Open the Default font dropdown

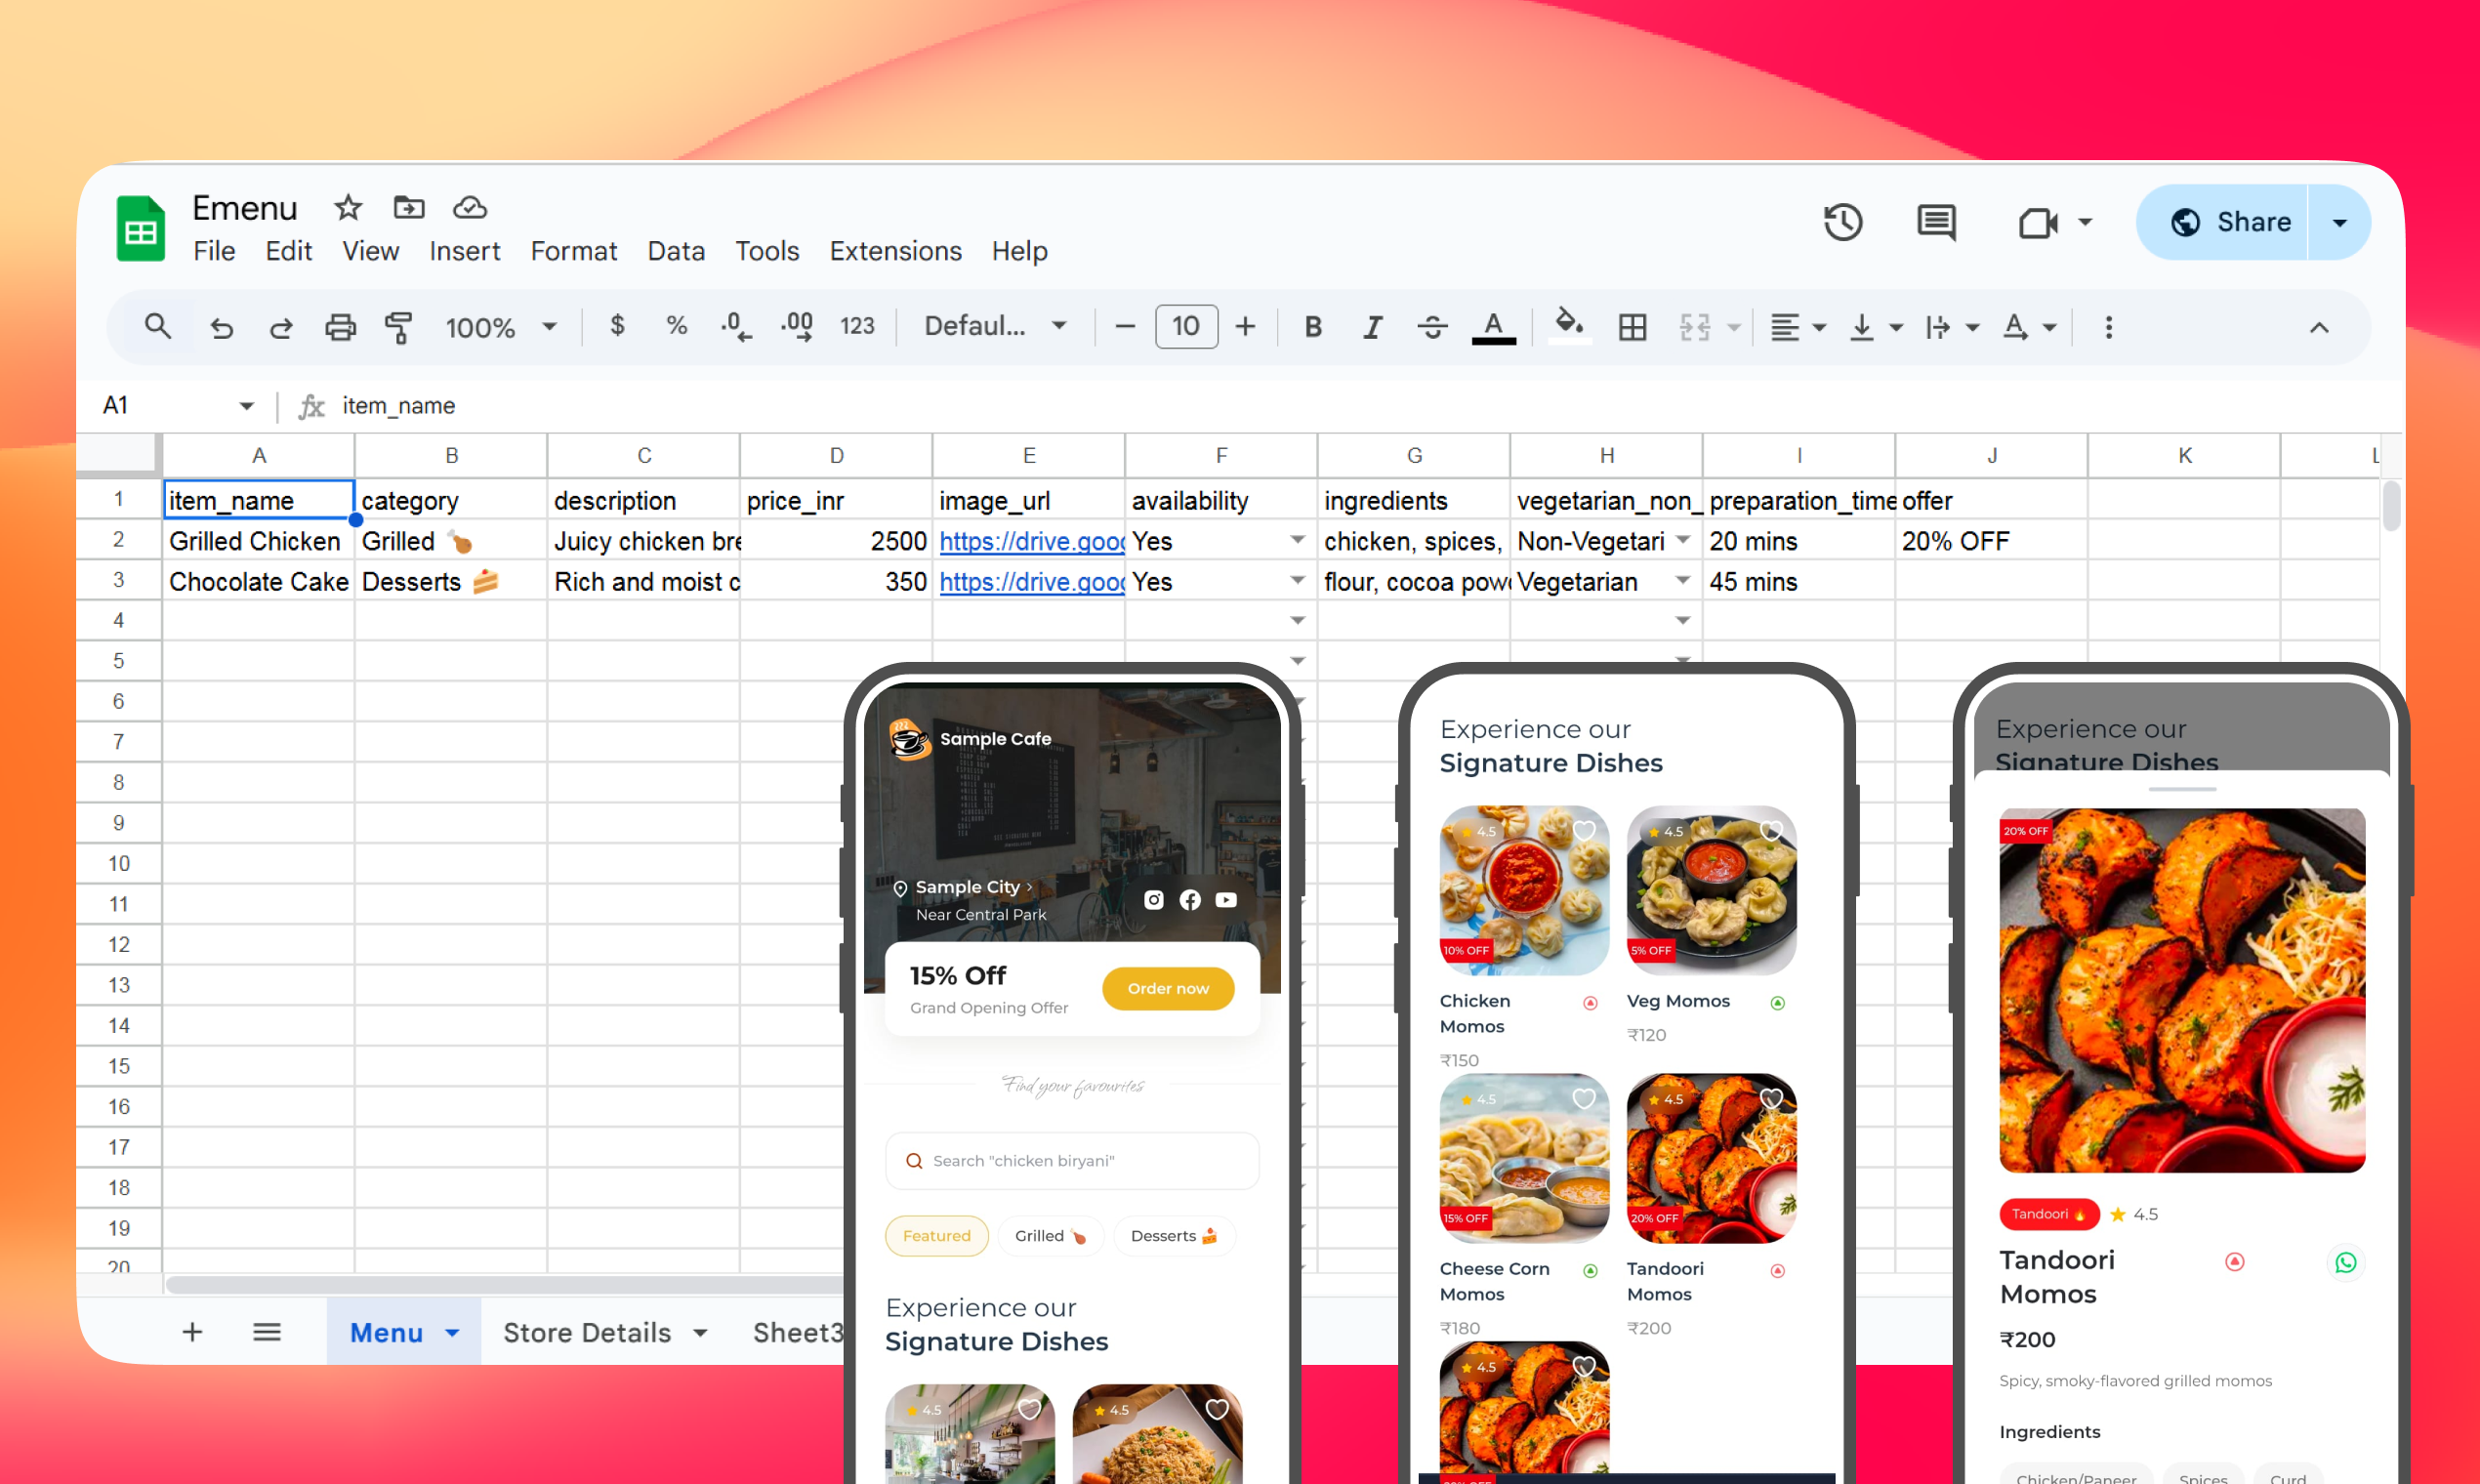pos(995,327)
